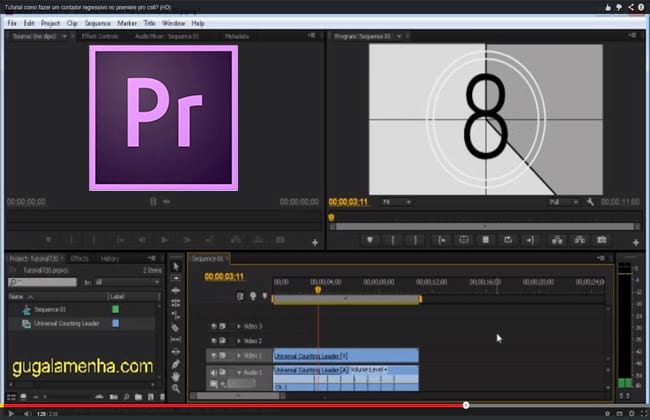The image size is (650, 420).
Task: Click the Extract button in Program monitor
Action: (580, 240)
